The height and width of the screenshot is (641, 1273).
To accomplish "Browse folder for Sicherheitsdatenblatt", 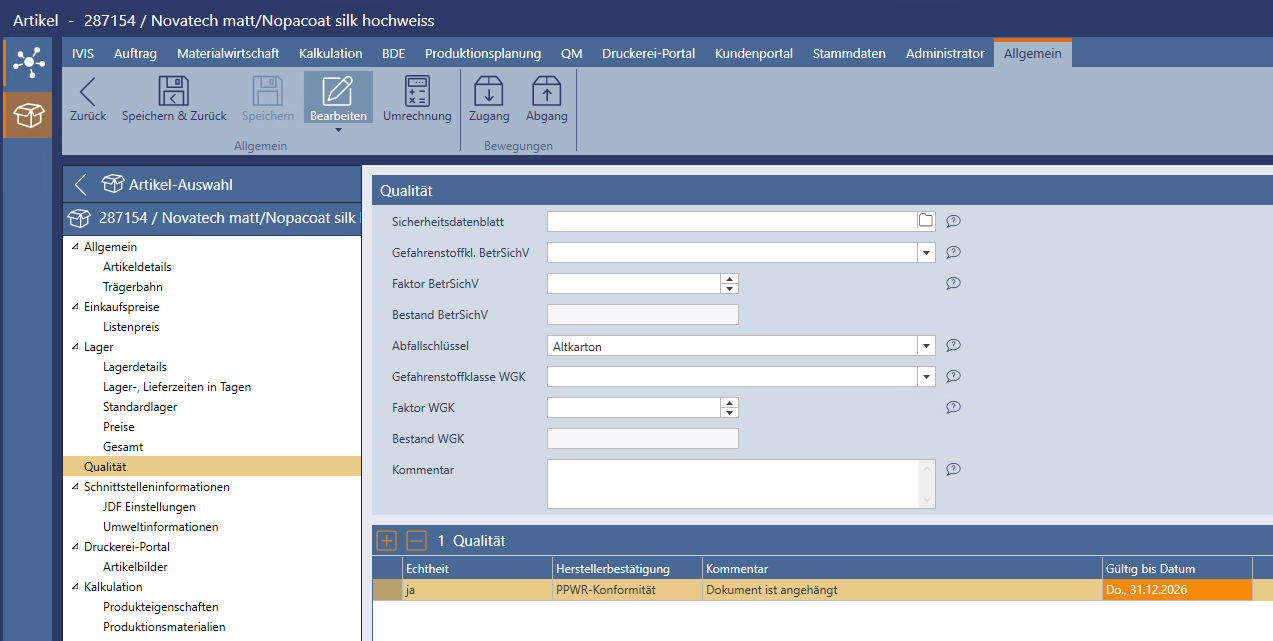I will click(925, 221).
